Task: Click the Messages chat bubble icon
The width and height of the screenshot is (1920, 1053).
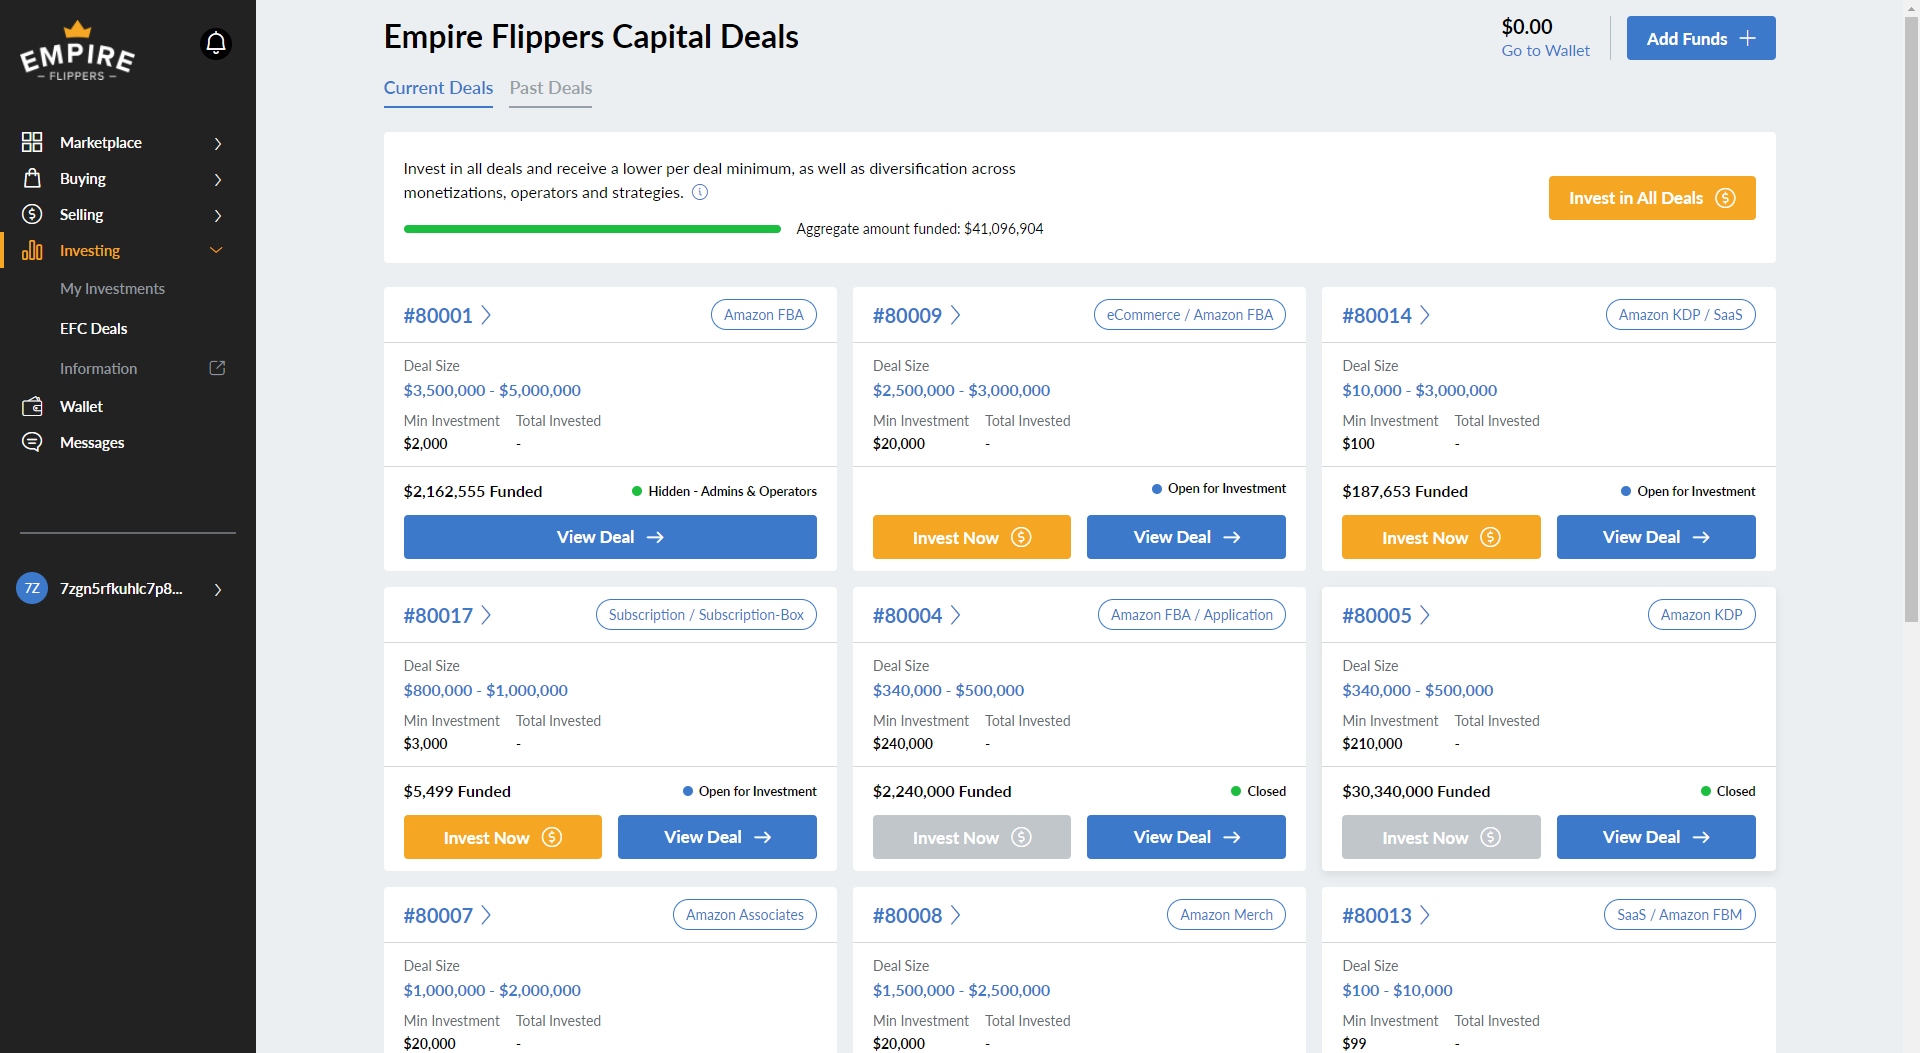Action: (32, 442)
